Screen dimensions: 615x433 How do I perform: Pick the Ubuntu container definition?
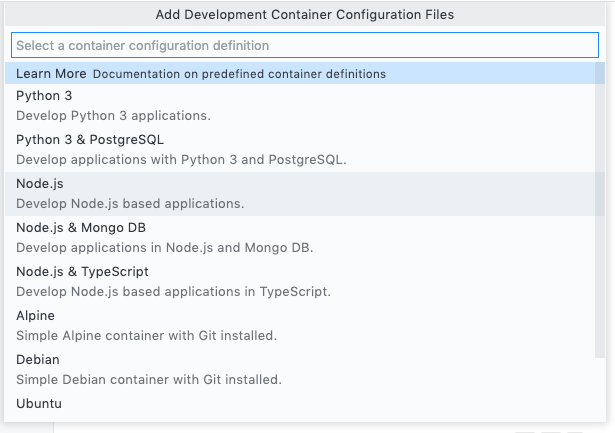(39, 404)
